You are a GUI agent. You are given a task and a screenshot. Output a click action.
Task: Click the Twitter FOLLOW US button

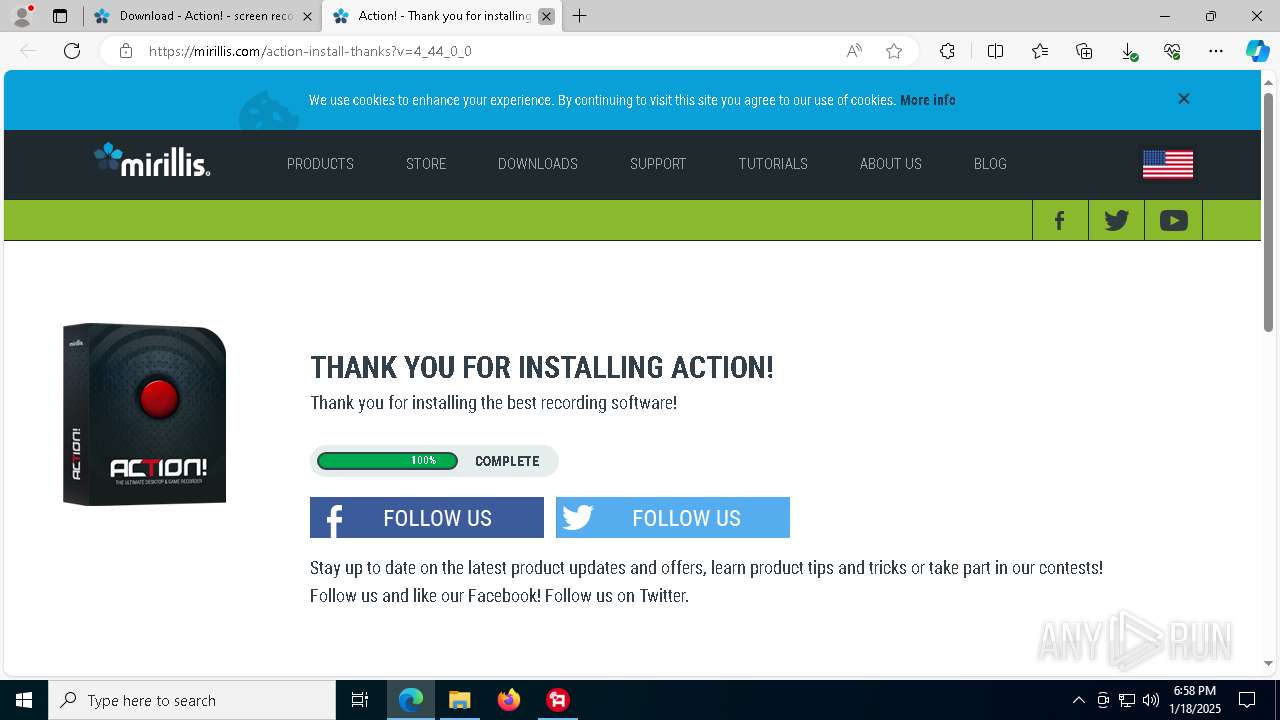pos(673,518)
